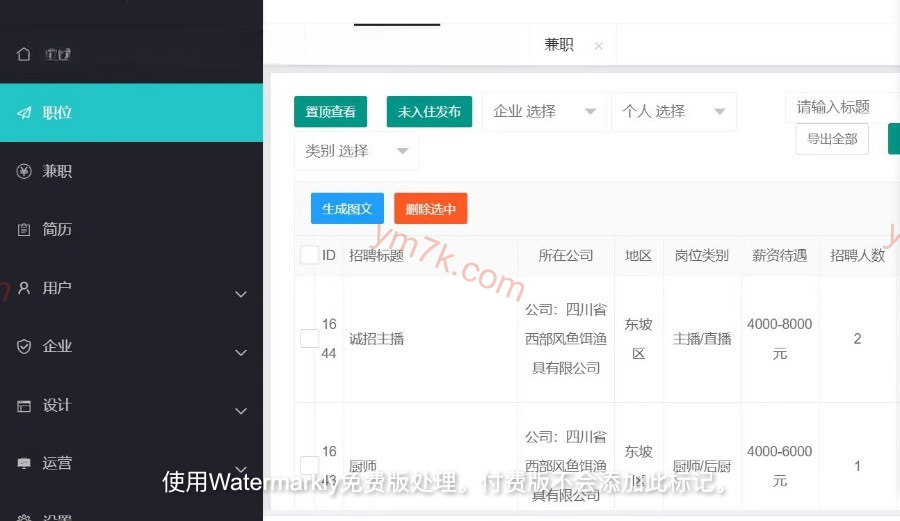Click the red 删除选中 button
This screenshot has height=521, width=900.
pos(430,209)
